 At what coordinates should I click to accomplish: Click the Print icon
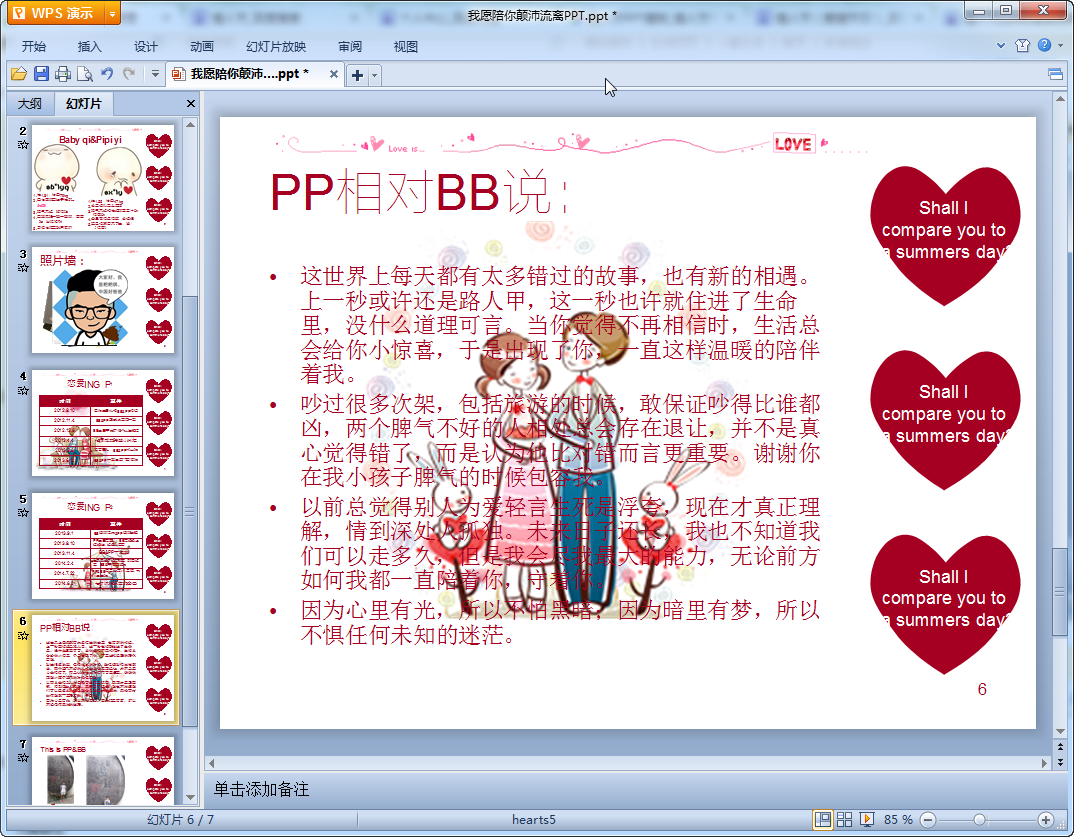pos(63,73)
